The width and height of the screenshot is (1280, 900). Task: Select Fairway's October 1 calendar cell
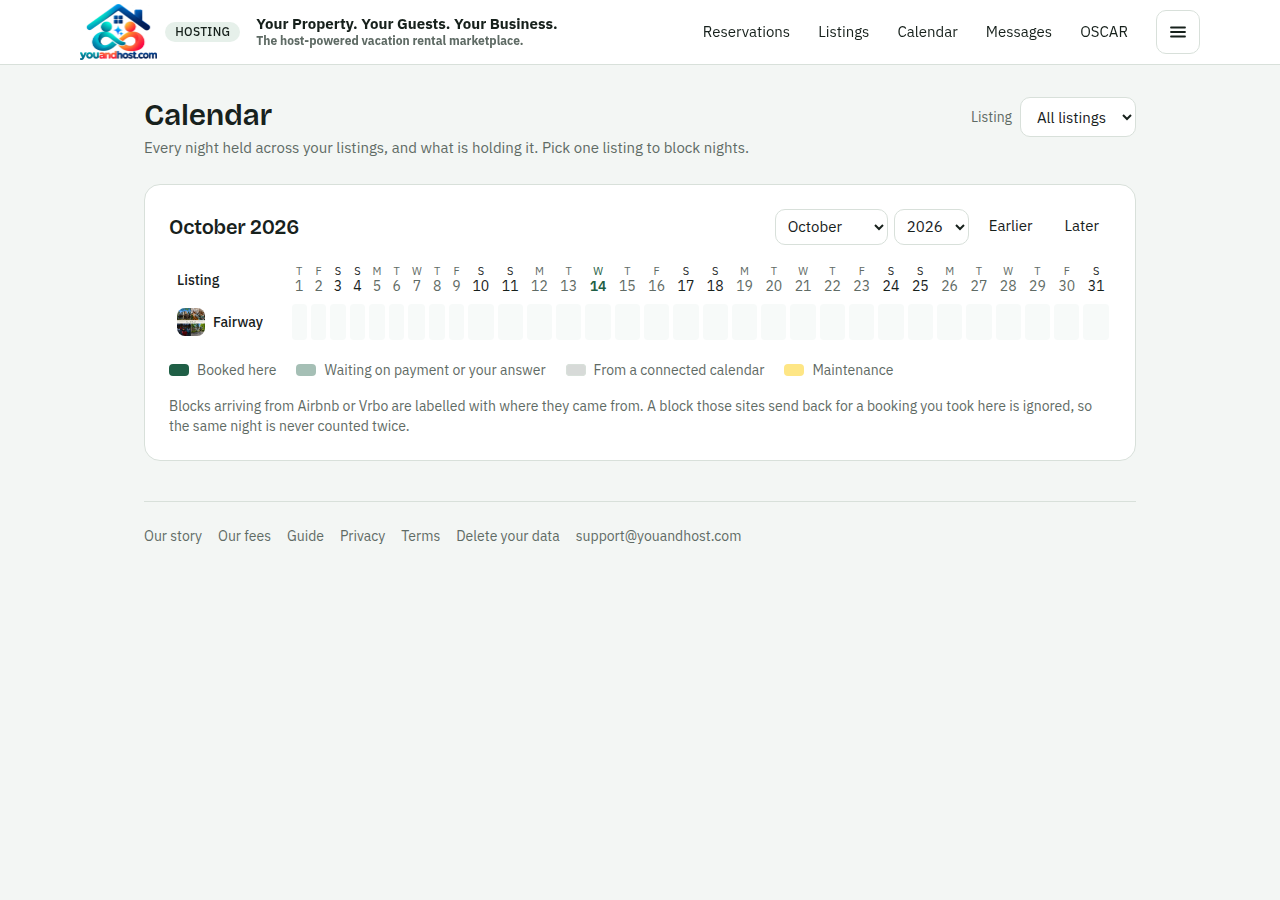click(299, 322)
